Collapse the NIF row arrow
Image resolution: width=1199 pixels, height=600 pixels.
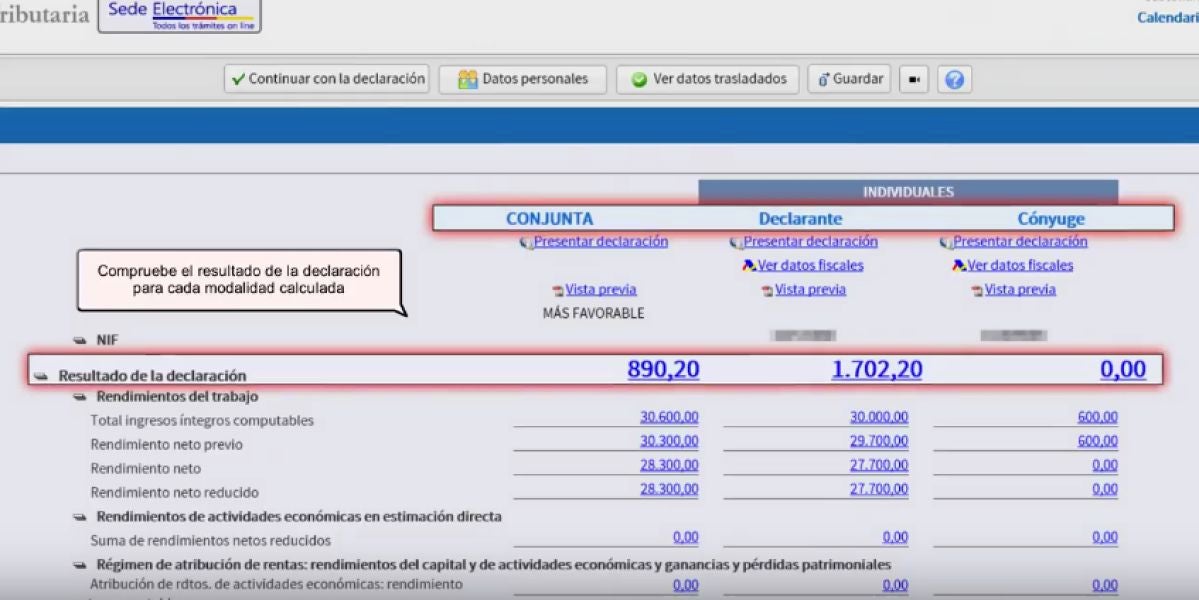click(x=79, y=341)
